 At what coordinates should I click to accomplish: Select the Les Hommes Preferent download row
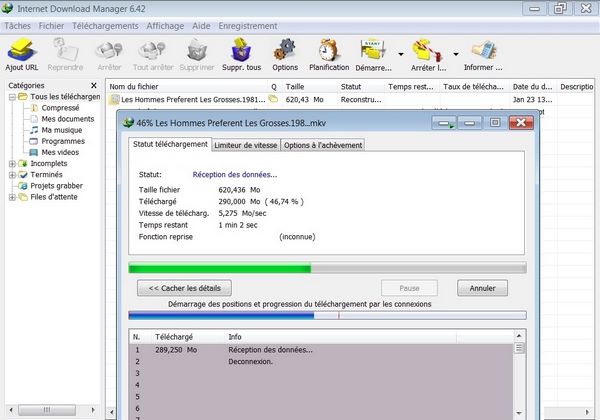coord(351,99)
